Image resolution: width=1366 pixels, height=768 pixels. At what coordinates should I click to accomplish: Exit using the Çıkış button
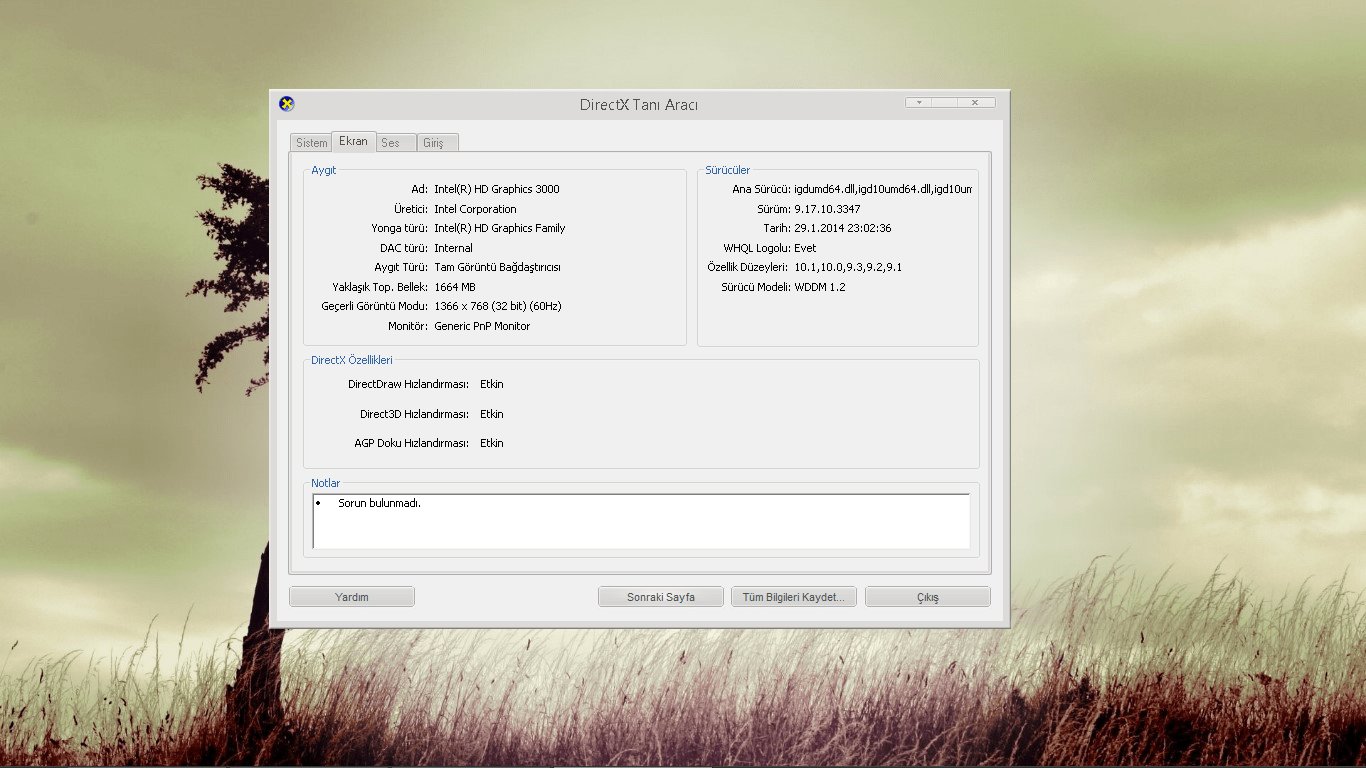[928, 597]
